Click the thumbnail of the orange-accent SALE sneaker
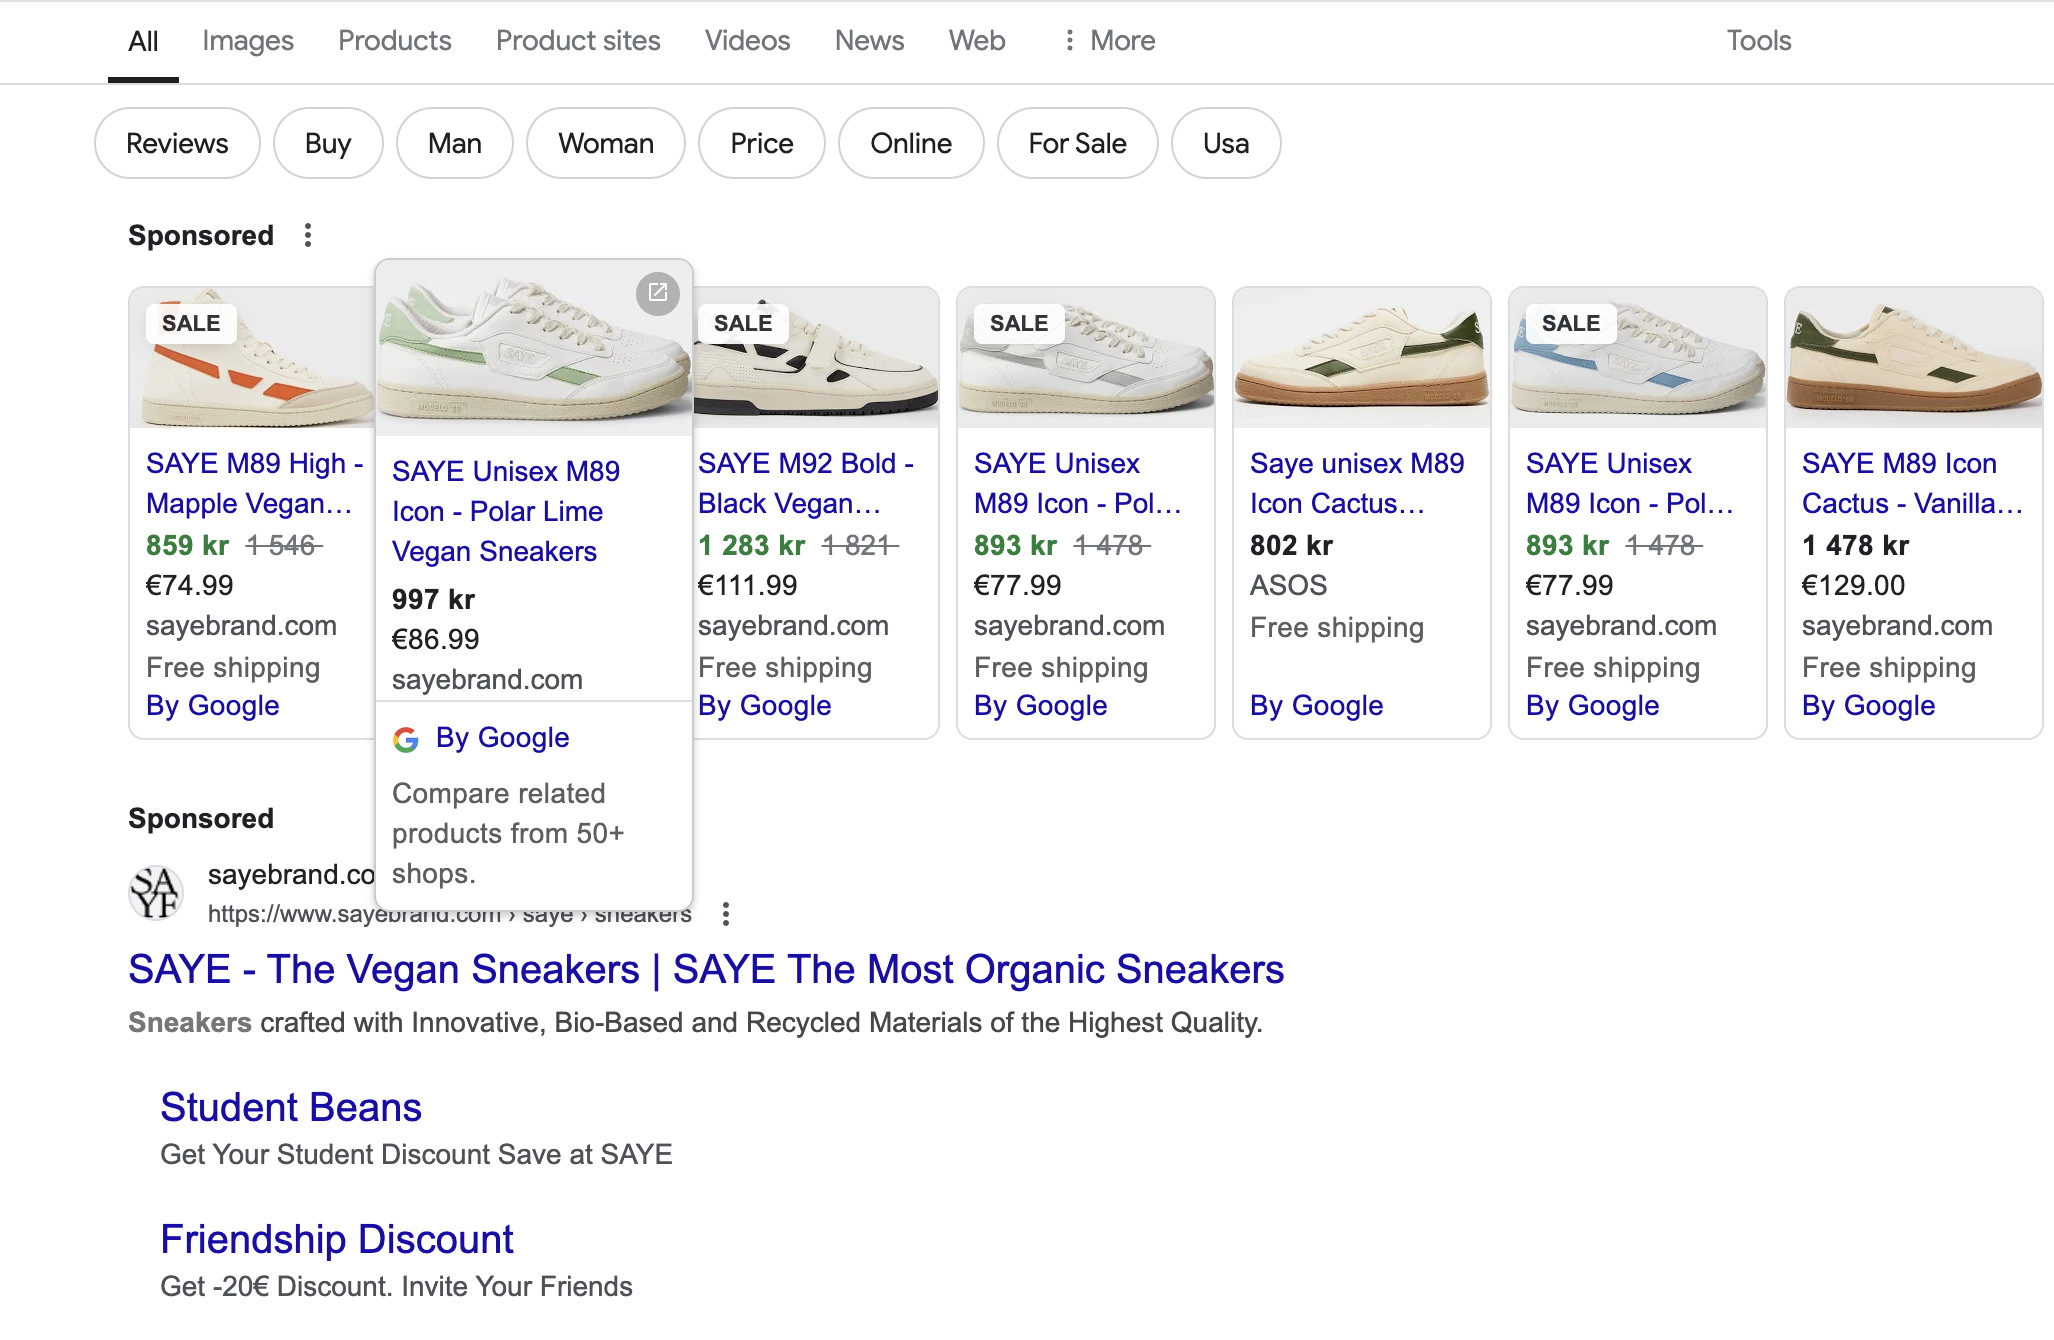The width and height of the screenshot is (2054, 1340). coord(250,360)
